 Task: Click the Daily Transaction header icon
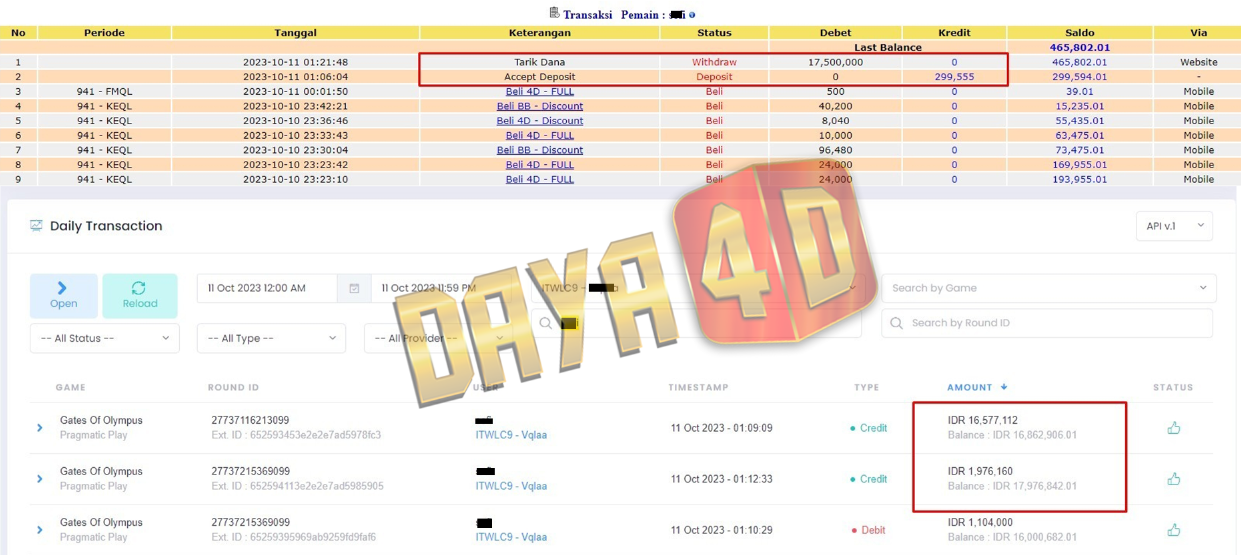click(37, 226)
